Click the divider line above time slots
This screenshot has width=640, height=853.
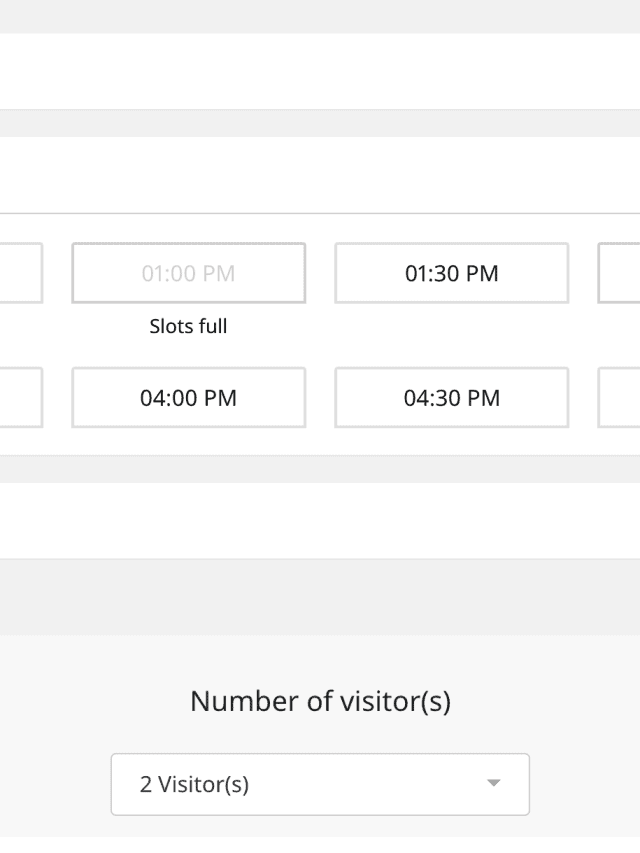click(x=320, y=213)
